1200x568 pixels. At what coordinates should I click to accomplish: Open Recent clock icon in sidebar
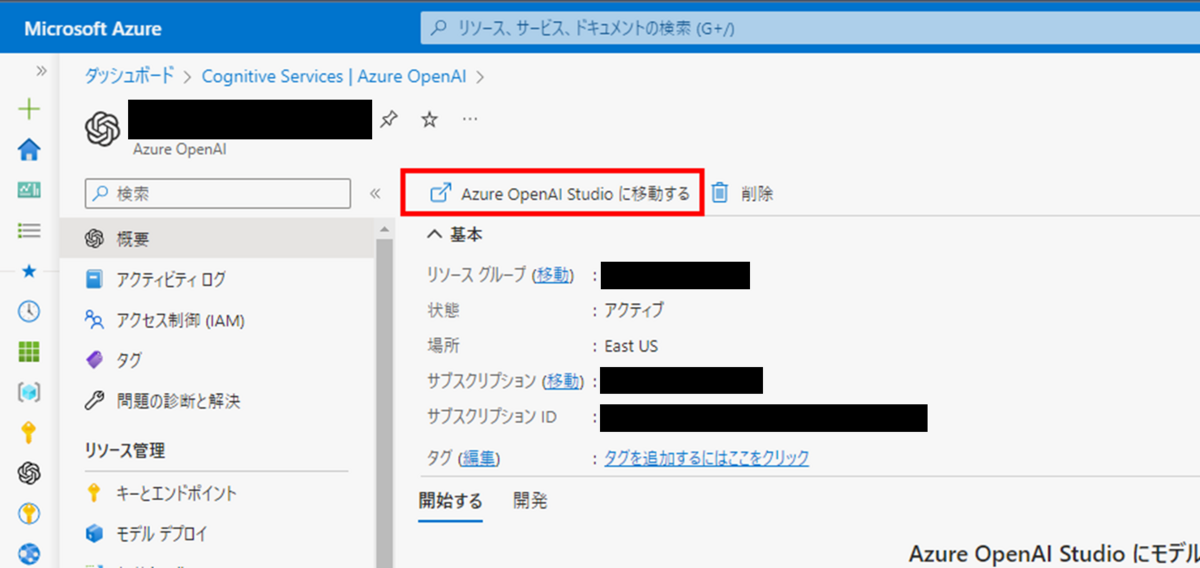tap(30, 311)
